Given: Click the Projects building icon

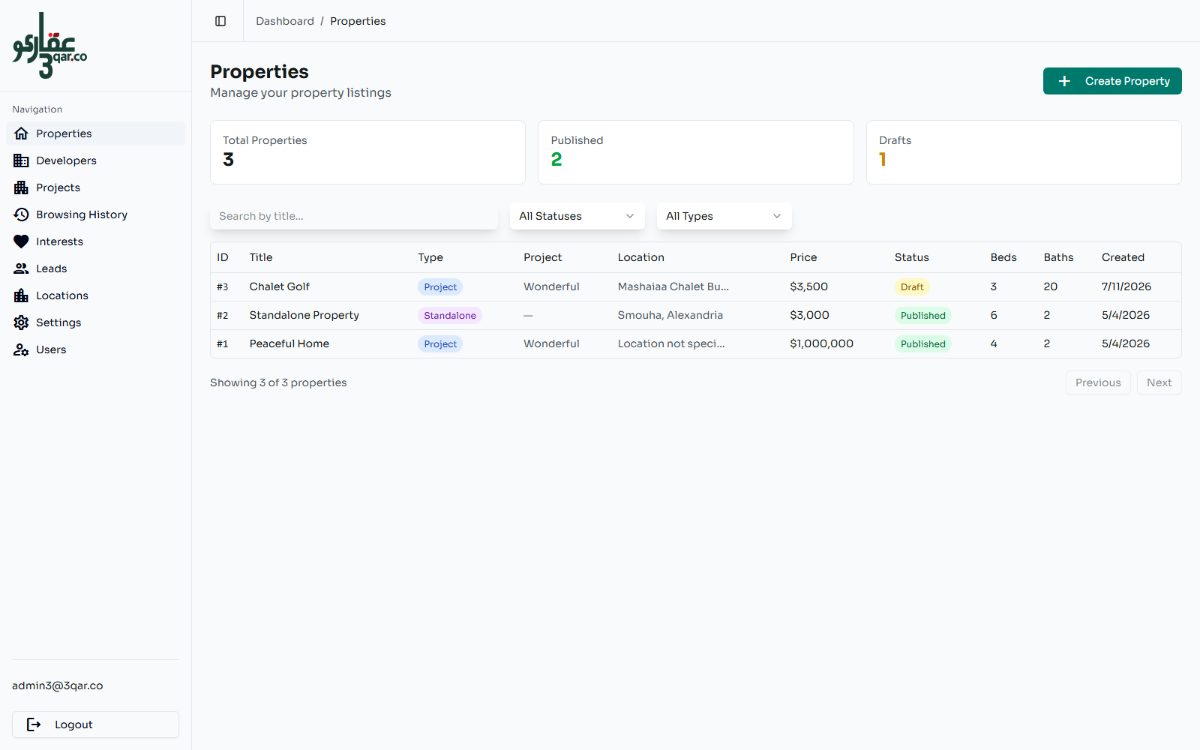Looking at the screenshot, I should point(21,187).
